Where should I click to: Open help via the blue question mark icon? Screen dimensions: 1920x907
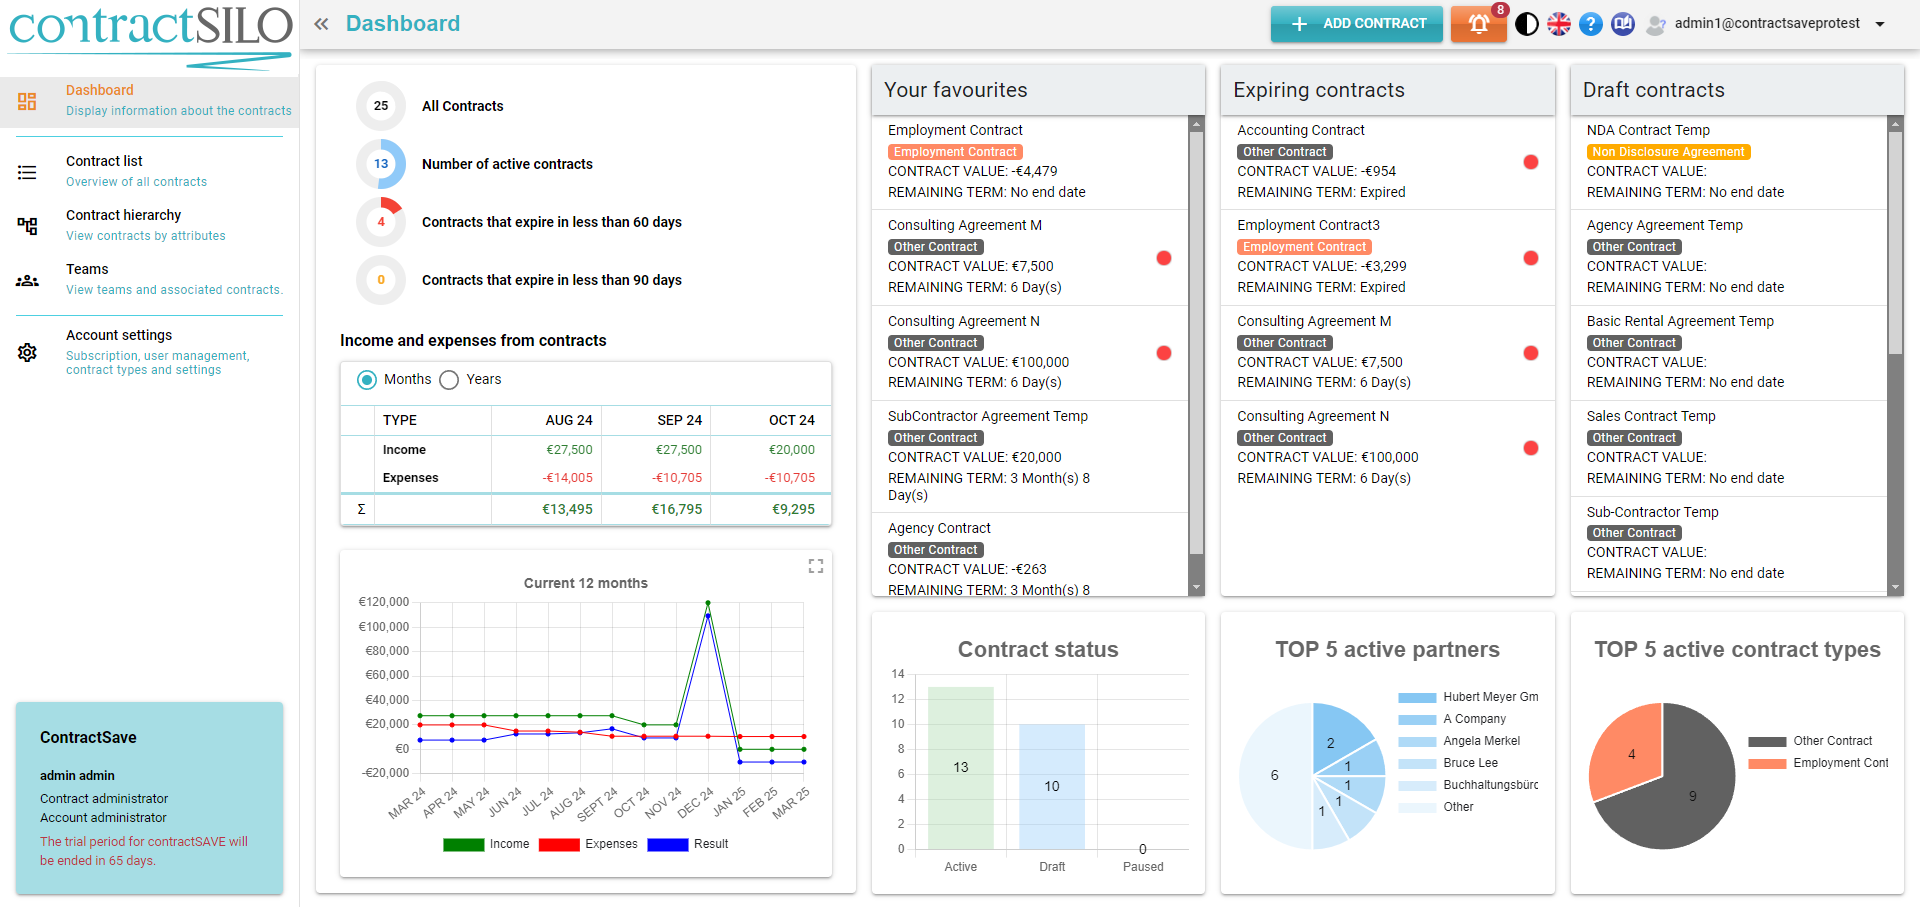(1590, 24)
